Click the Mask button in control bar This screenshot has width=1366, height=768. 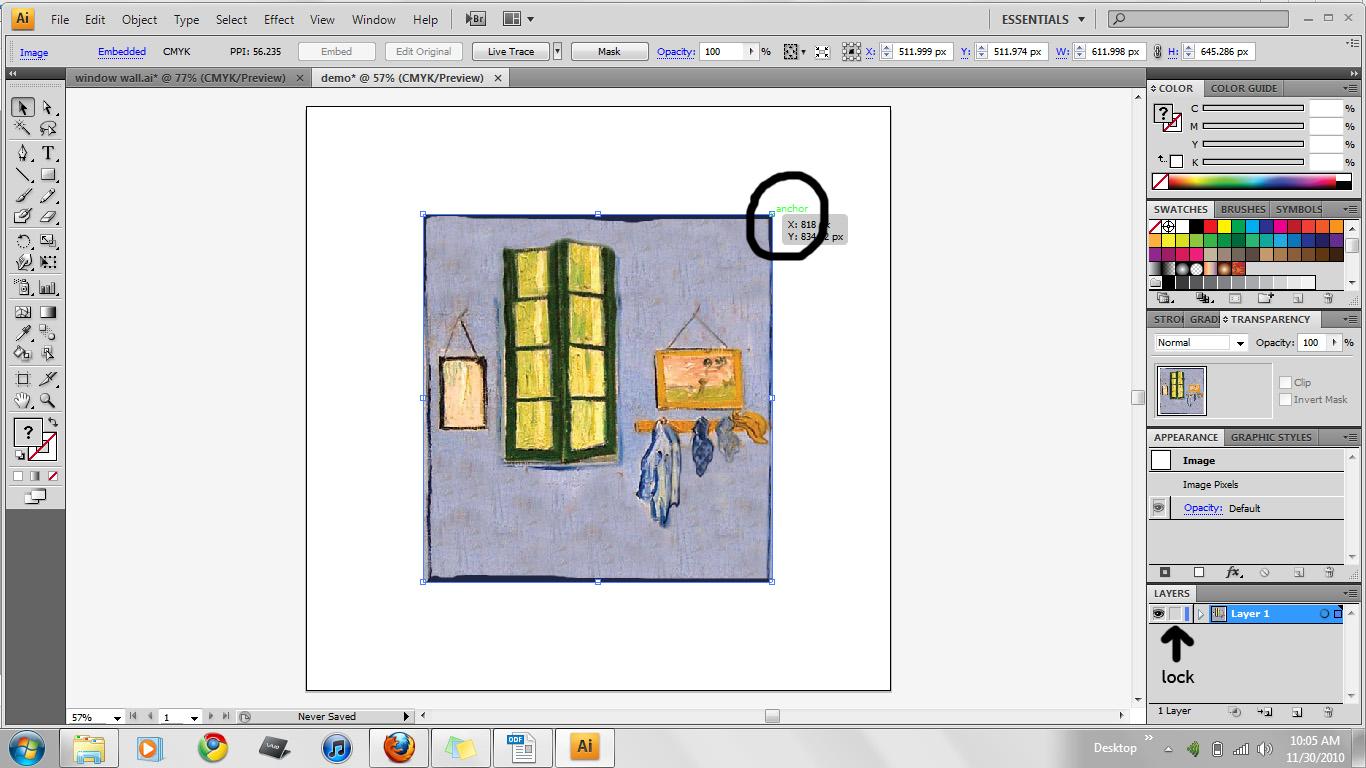pos(609,52)
